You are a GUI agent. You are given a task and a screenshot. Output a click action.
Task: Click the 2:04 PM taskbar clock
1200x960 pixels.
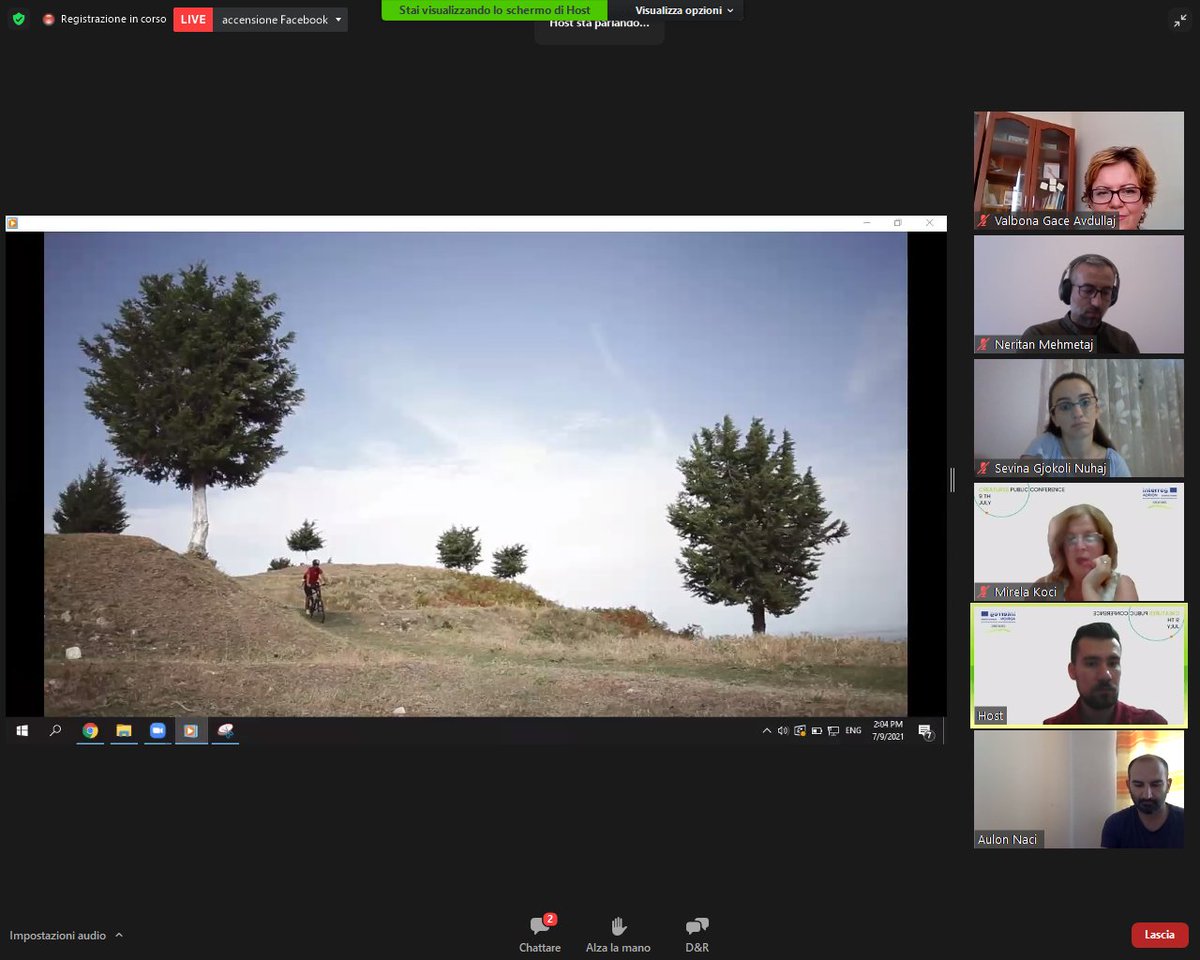888,731
